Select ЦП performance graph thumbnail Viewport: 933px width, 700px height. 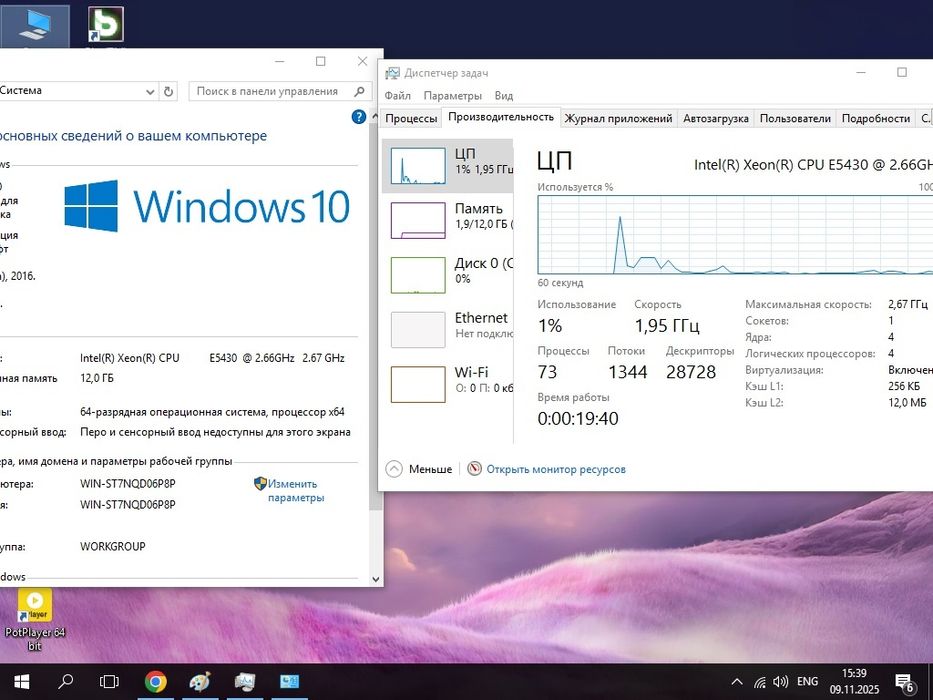click(x=418, y=165)
